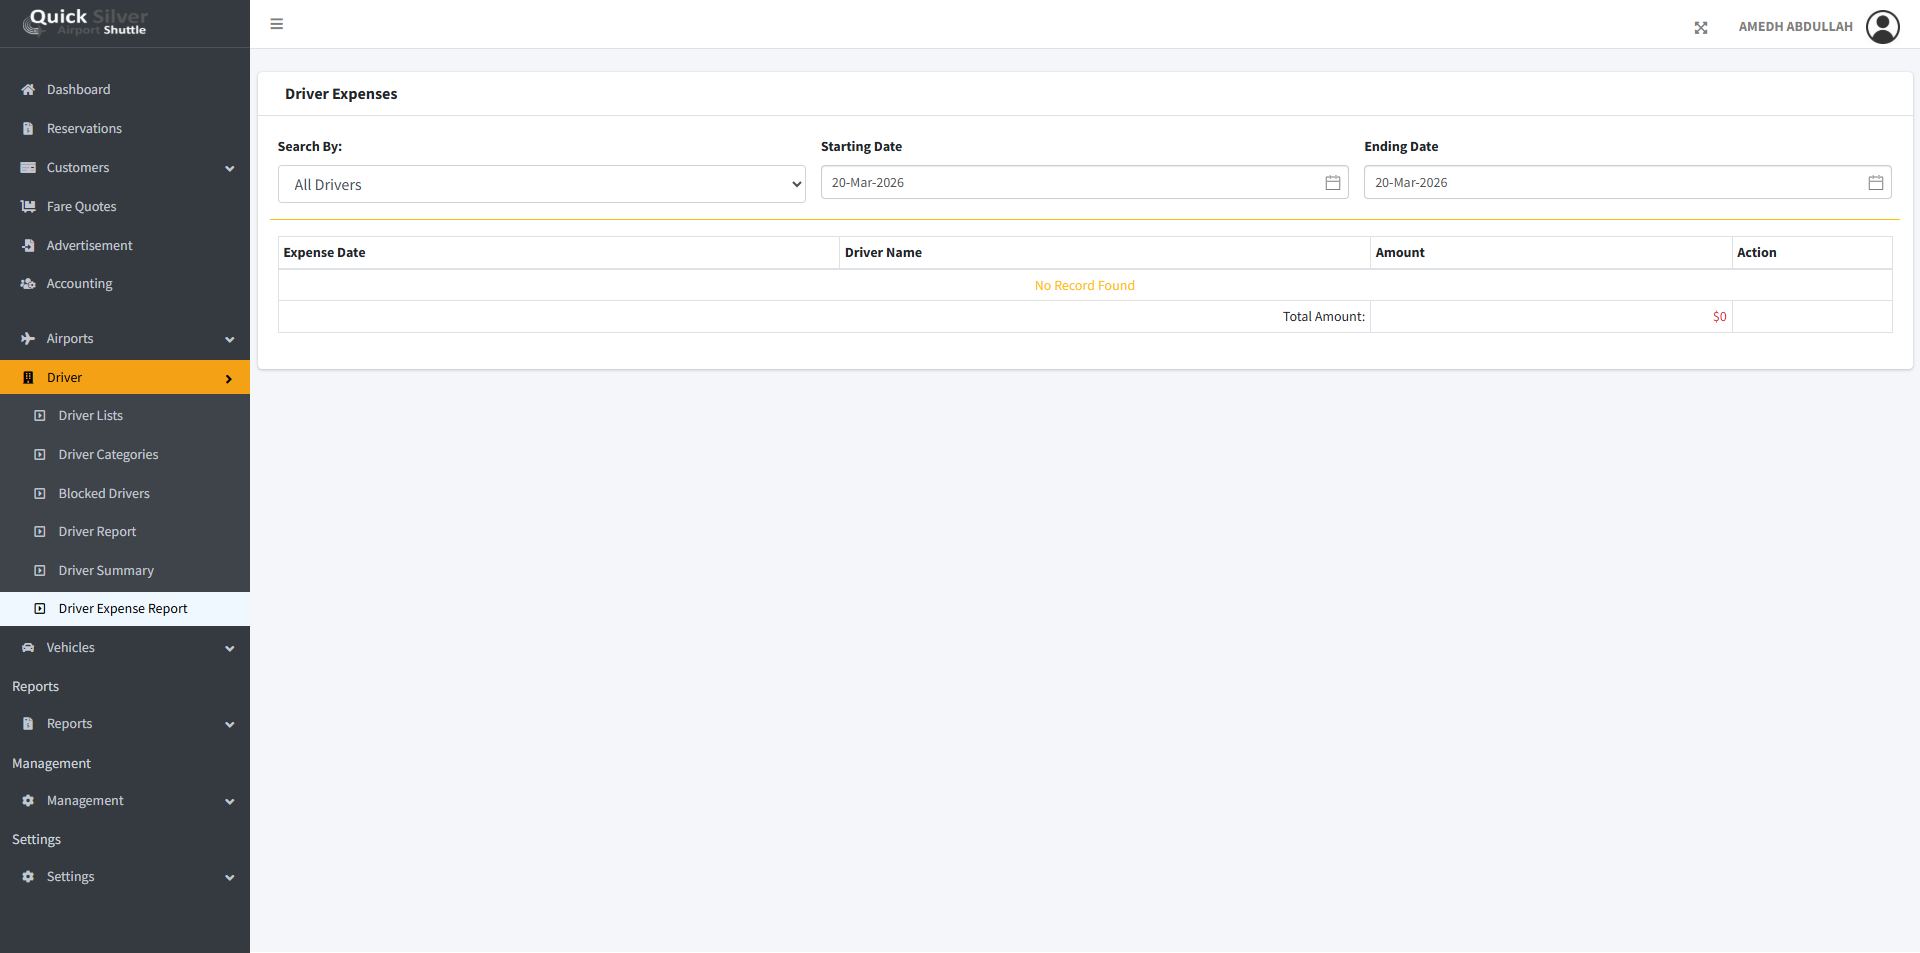Click the fullscreen expand icon
The height and width of the screenshot is (953, 1920).
(1701, 28)
